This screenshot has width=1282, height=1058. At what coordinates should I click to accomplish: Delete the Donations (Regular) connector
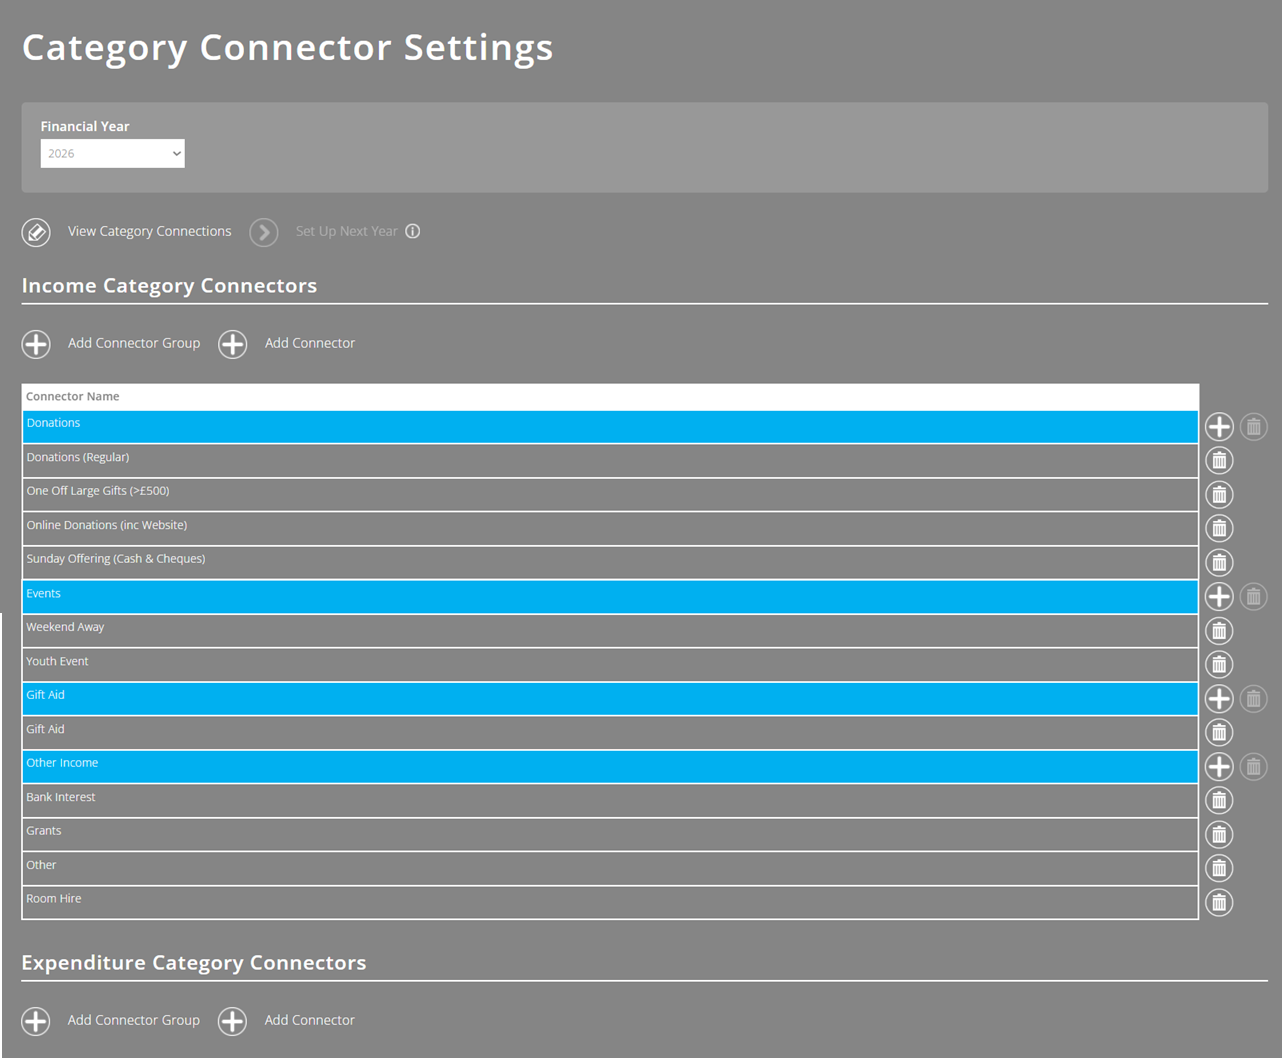point(1219,461)
